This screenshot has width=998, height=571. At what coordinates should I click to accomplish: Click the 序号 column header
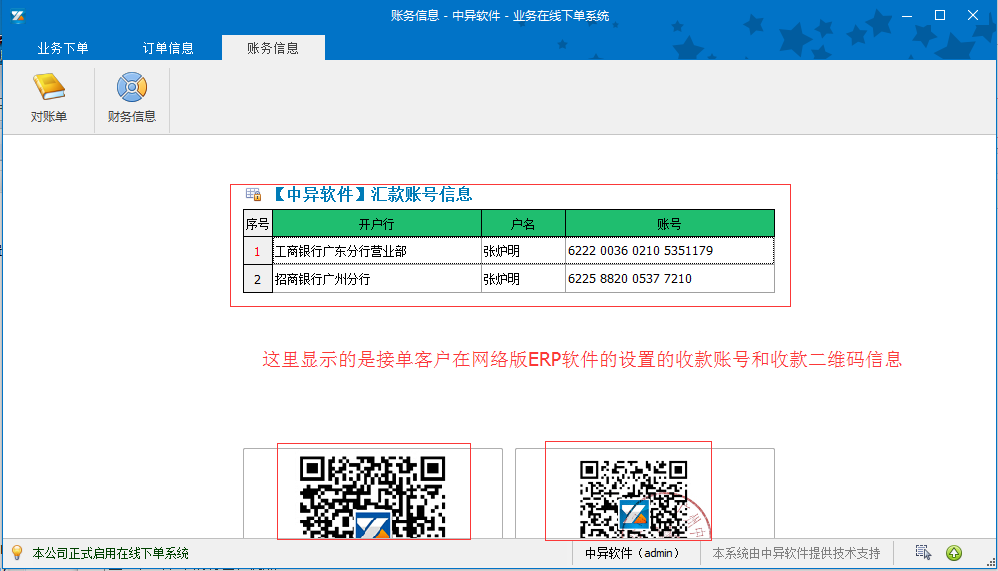click(x=258, y=224)
